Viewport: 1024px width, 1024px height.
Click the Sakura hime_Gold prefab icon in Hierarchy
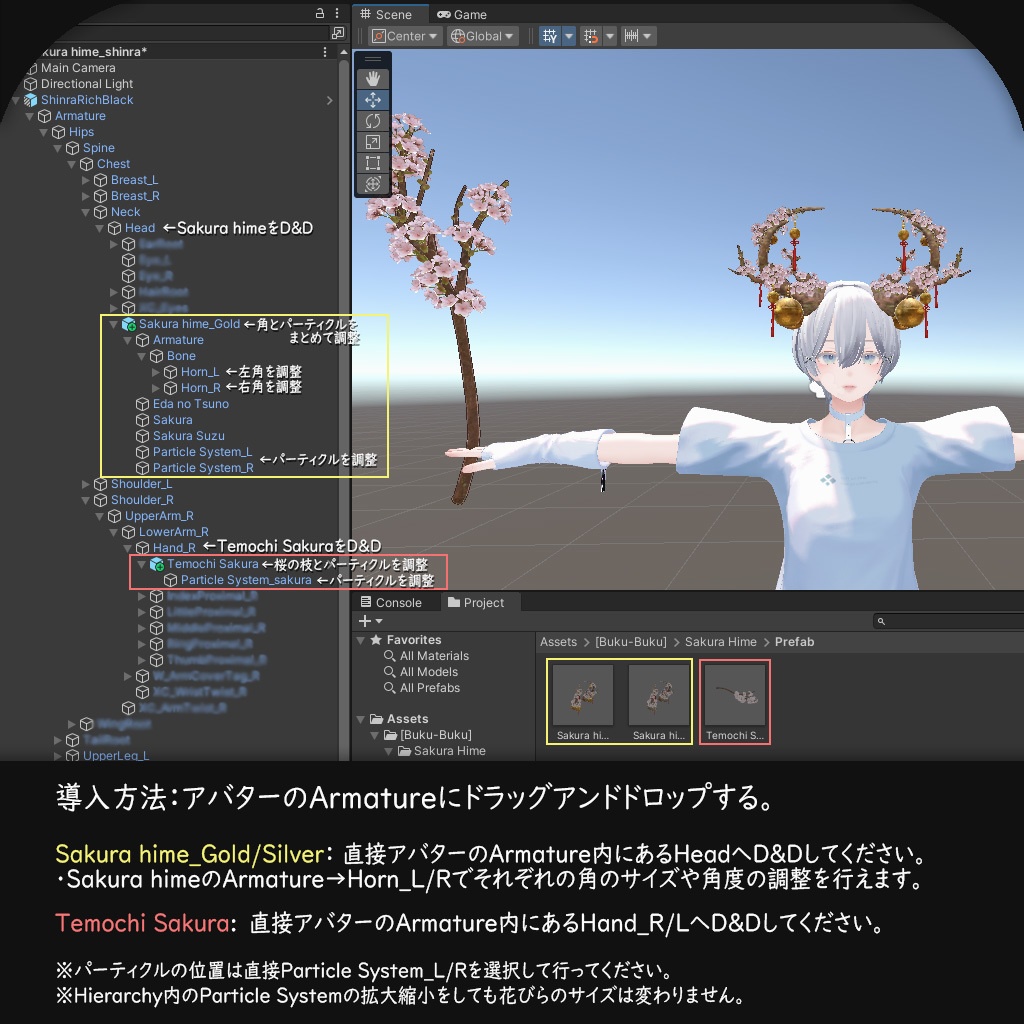click(x=126, y=324)
